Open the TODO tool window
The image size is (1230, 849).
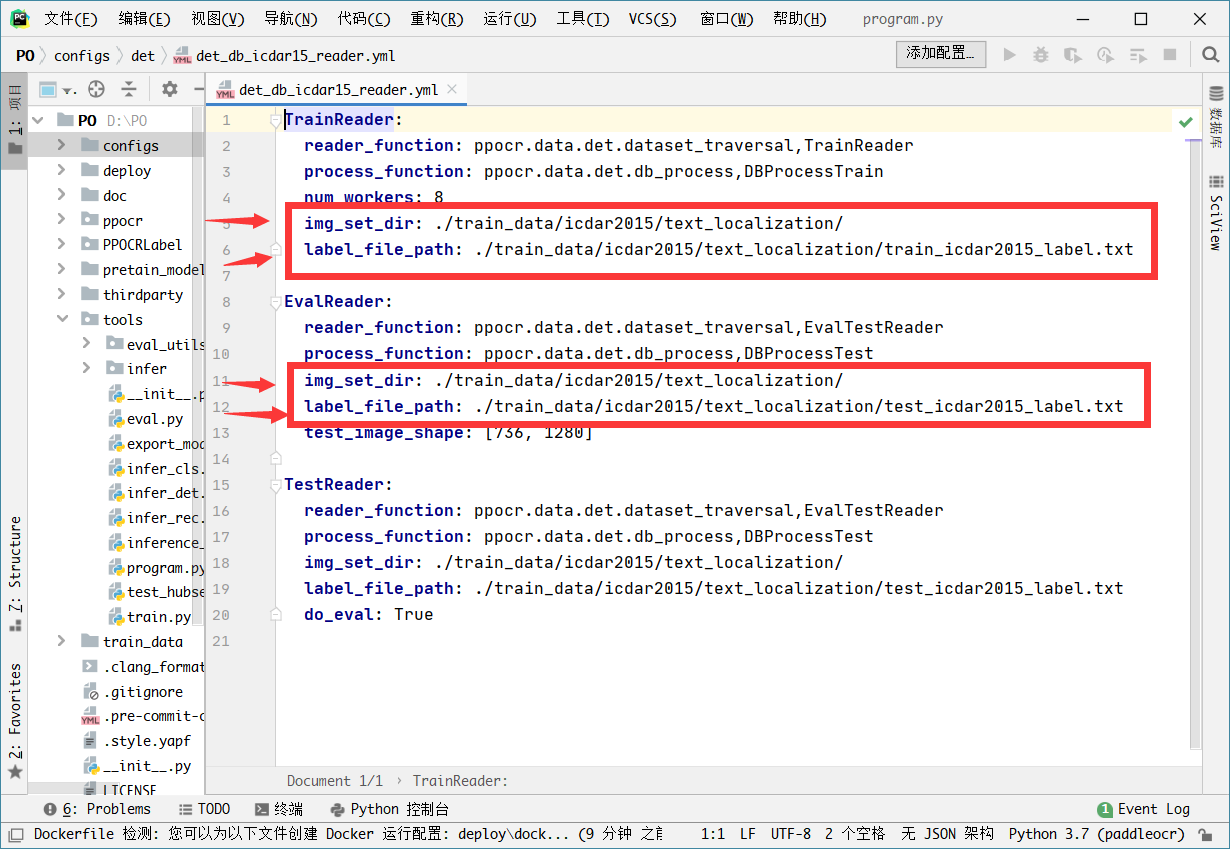[x=204, y=809]
